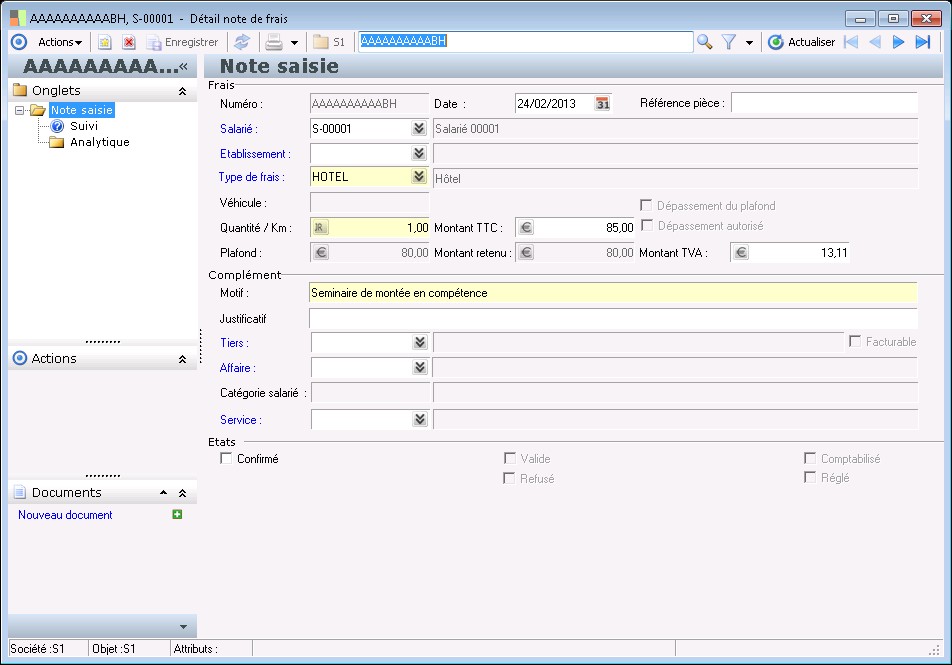Enable the Valide checkbox

coord(510,459)
